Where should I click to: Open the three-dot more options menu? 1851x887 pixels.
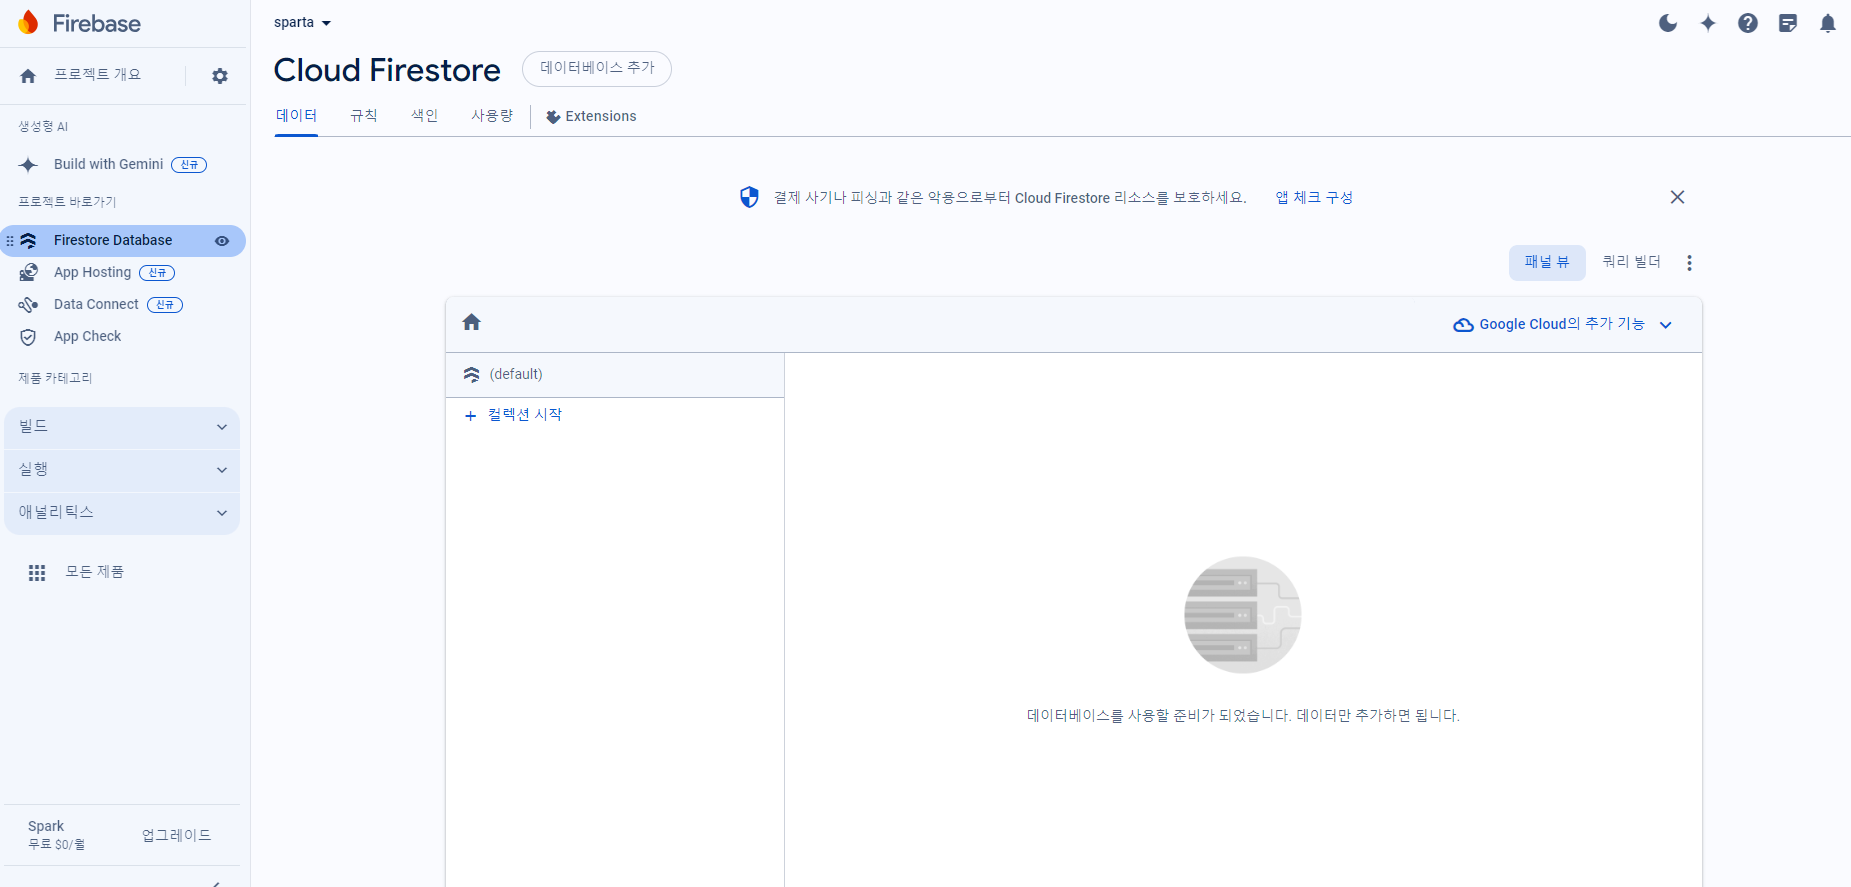[x=1690, y=263]
